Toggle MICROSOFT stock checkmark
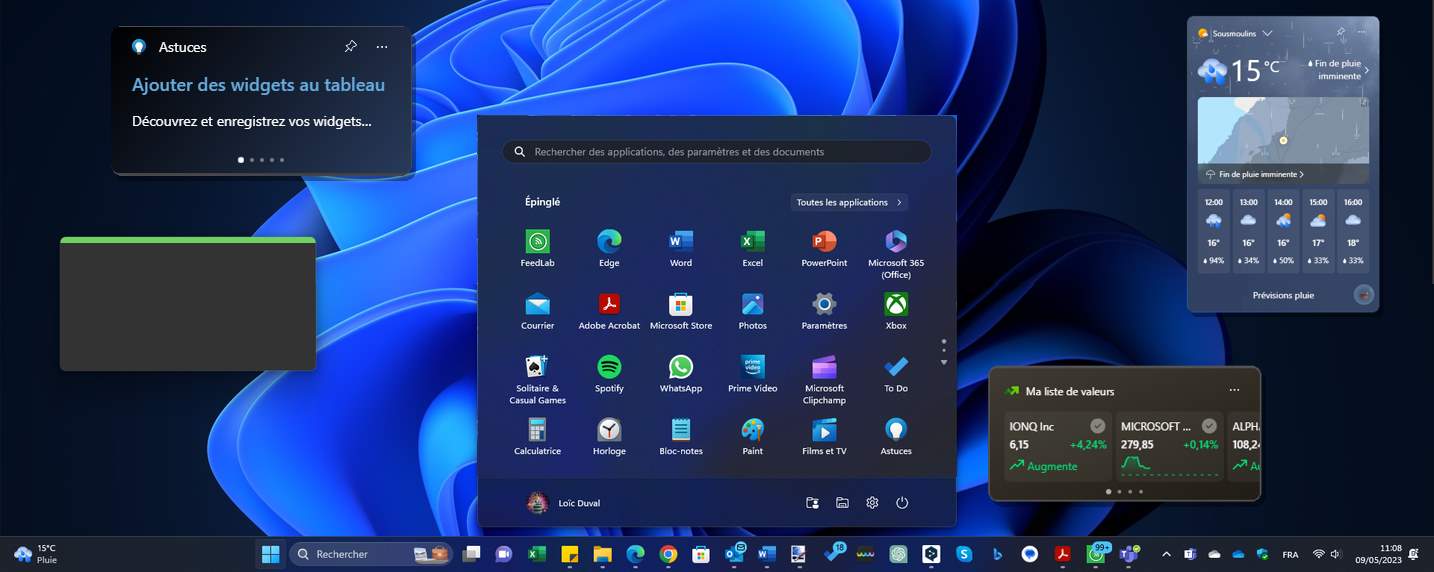The width and height of the screenshot is (1434, 572). point(1209,426)
